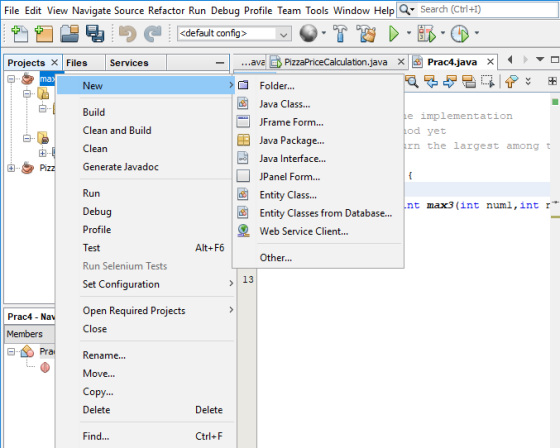The width and height of the screenshot is (560, 448).
Task: Click the New File toolbar icon
Action: (20, 34)
